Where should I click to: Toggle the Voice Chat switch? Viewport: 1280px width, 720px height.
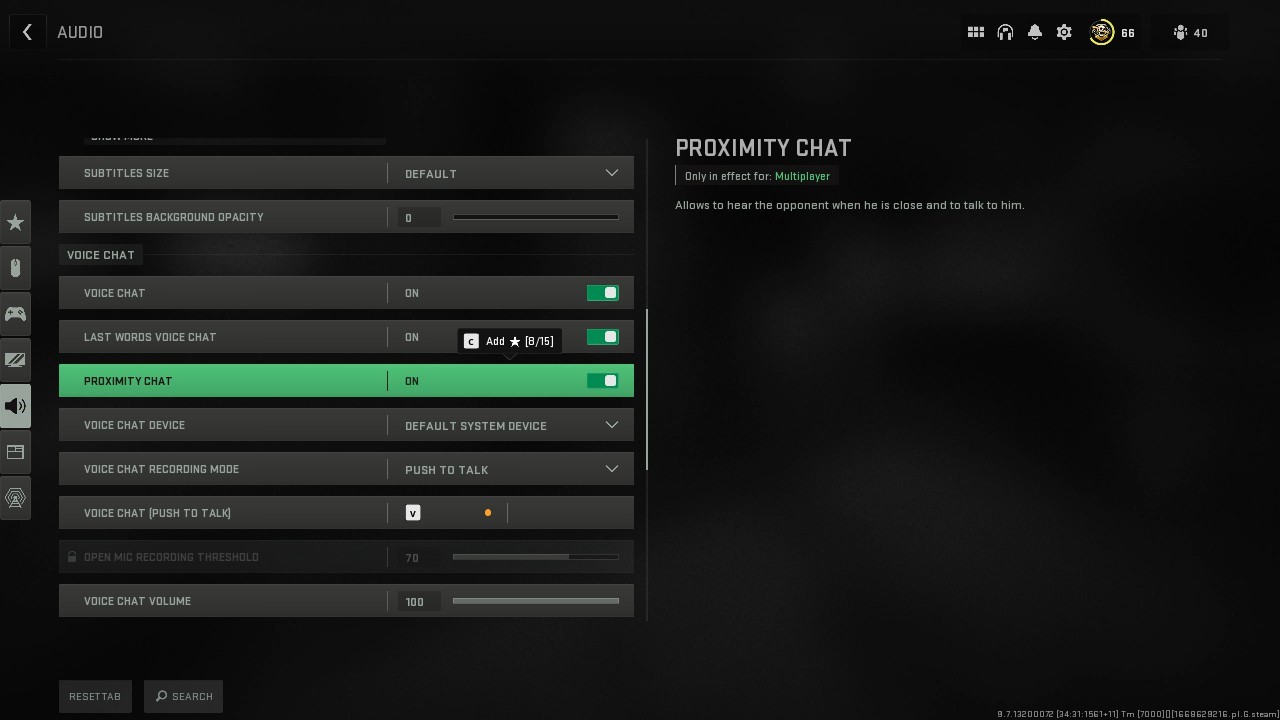tap(602, 293)
